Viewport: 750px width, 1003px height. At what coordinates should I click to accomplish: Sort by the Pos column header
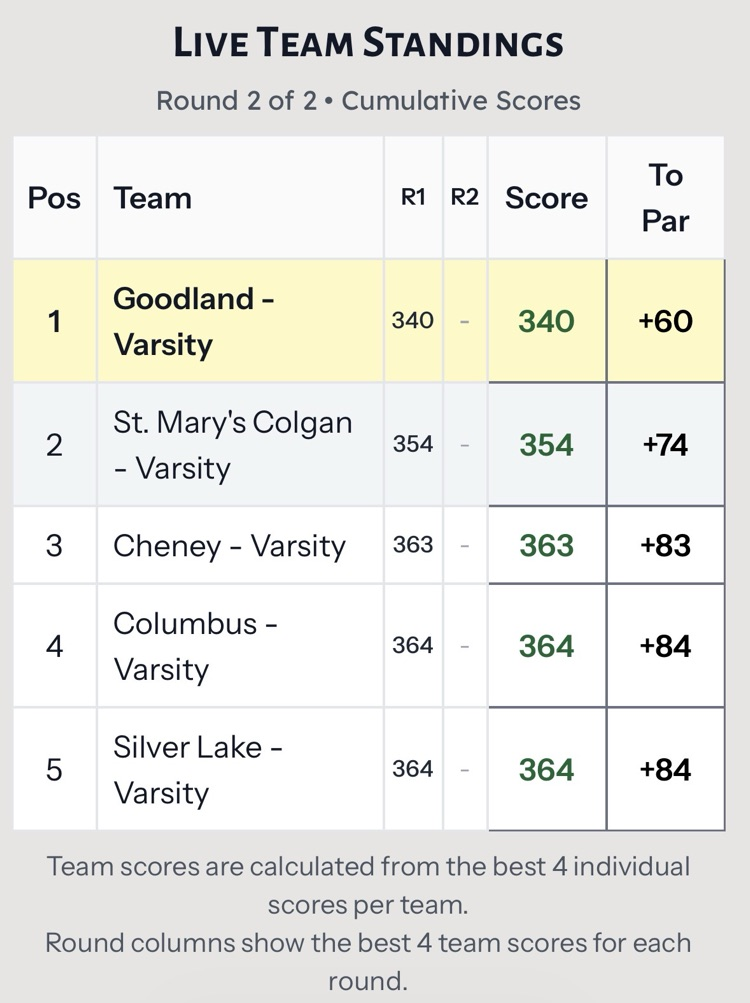(54, 198)
